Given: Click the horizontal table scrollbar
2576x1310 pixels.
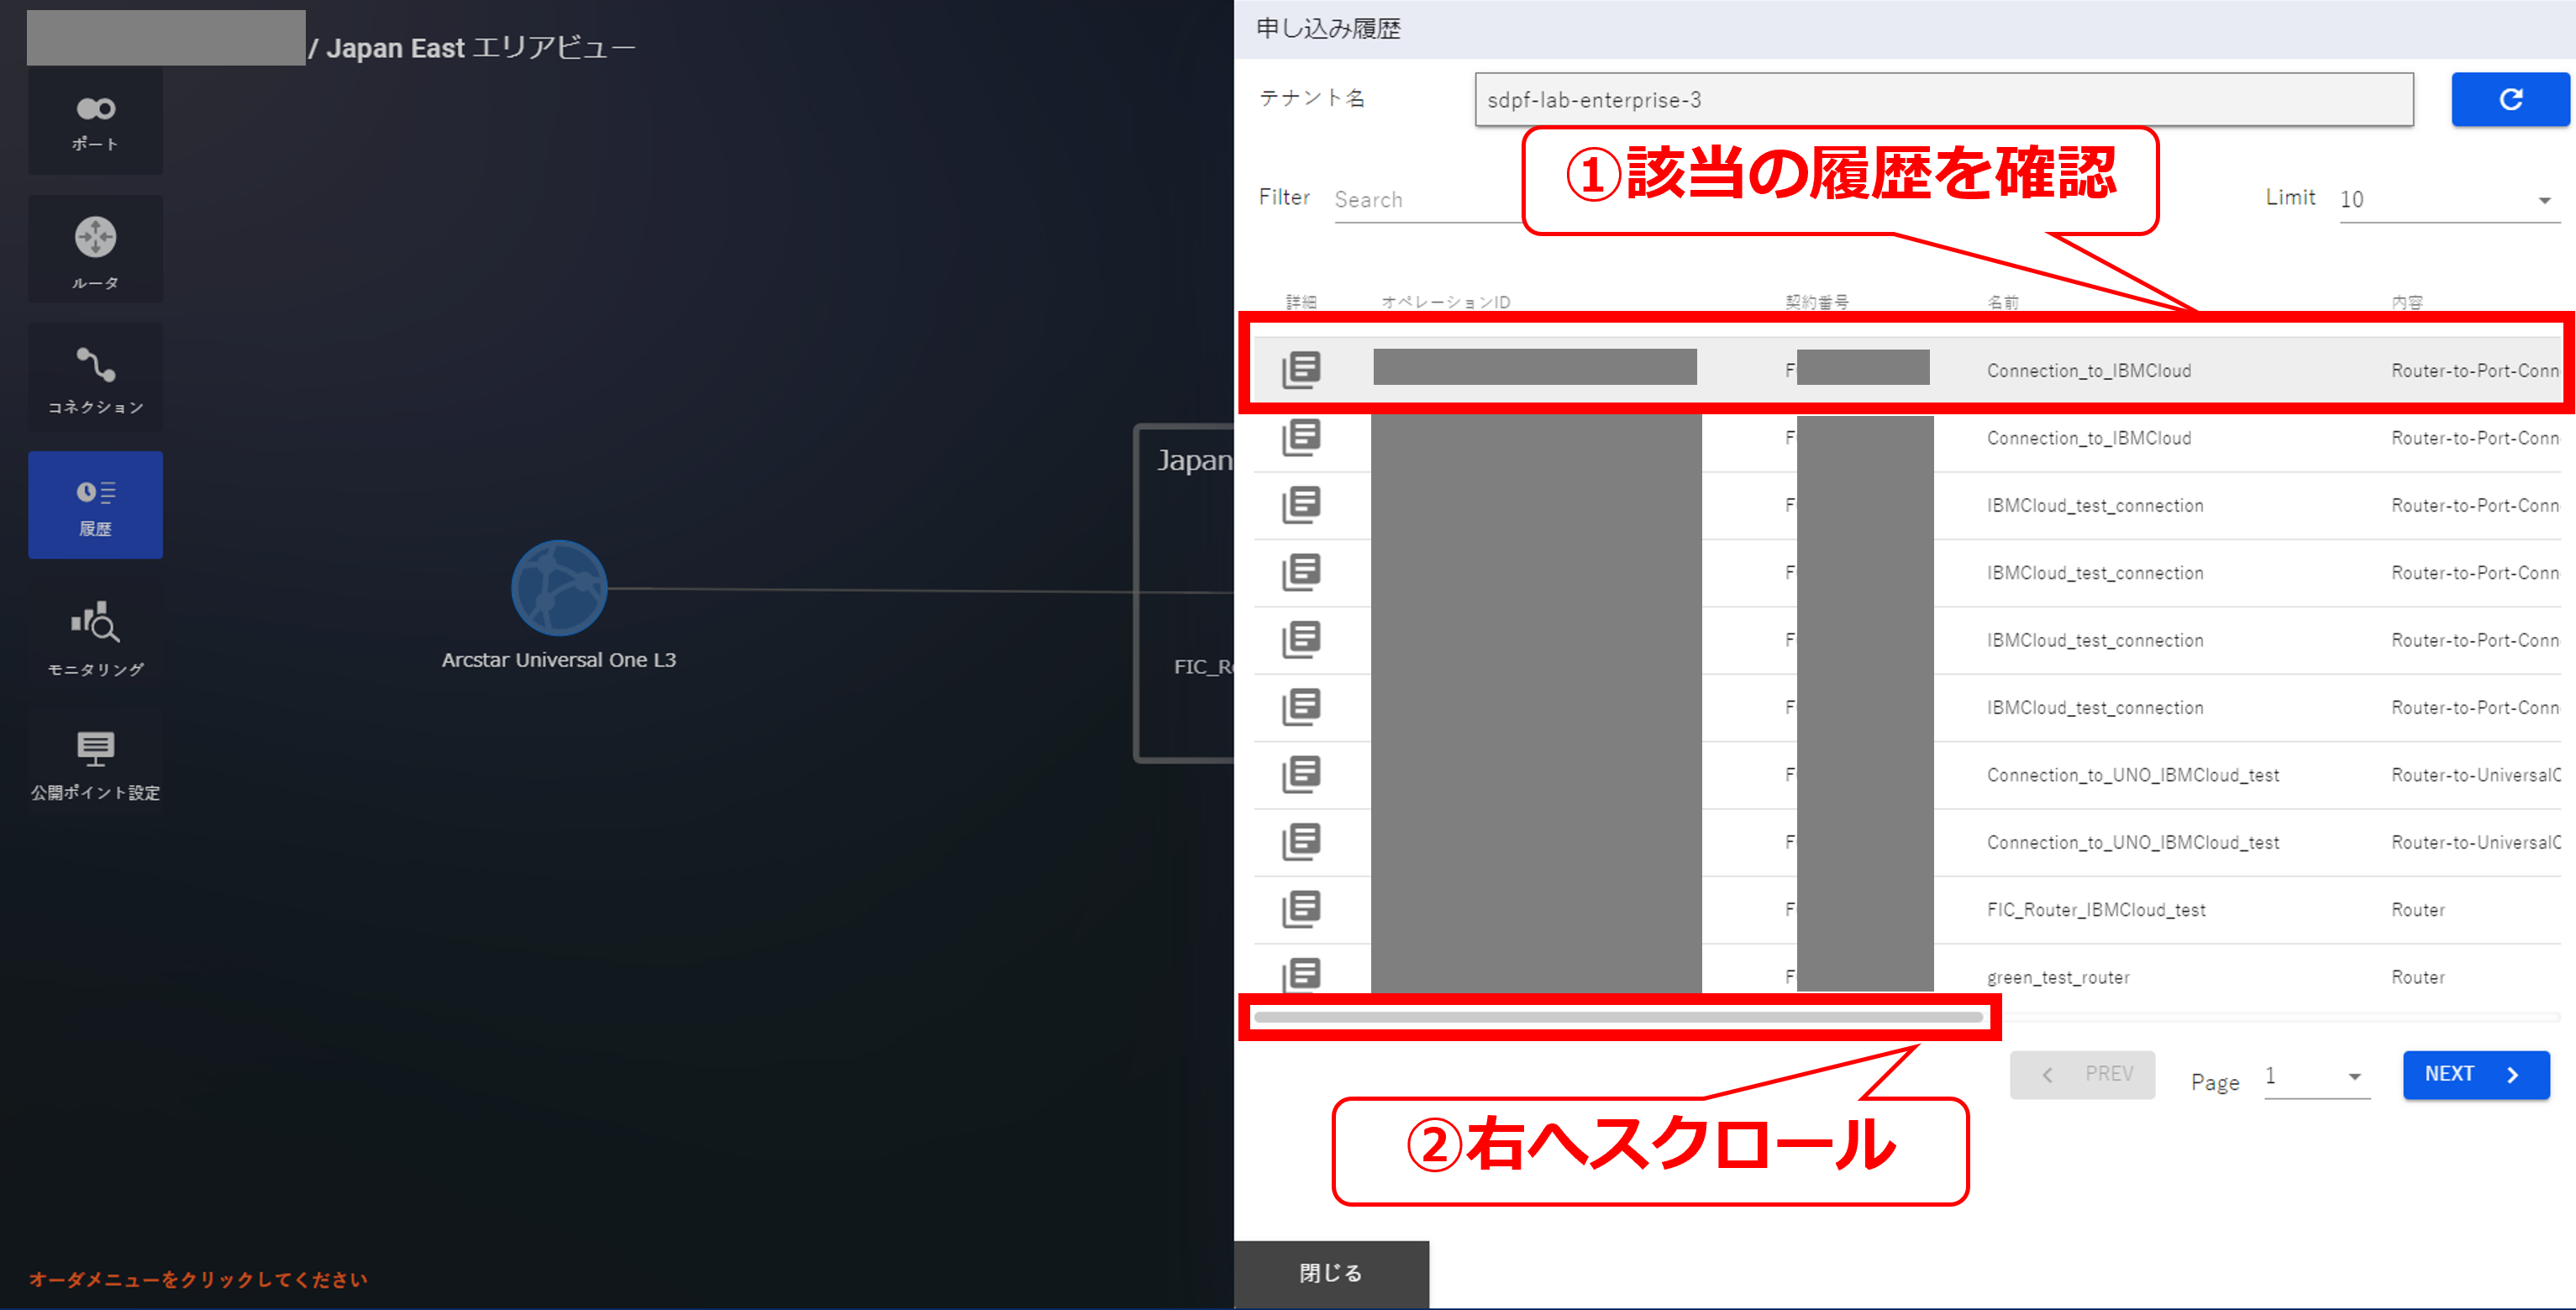Looking at the screenshot, I should point(1617,1017).
